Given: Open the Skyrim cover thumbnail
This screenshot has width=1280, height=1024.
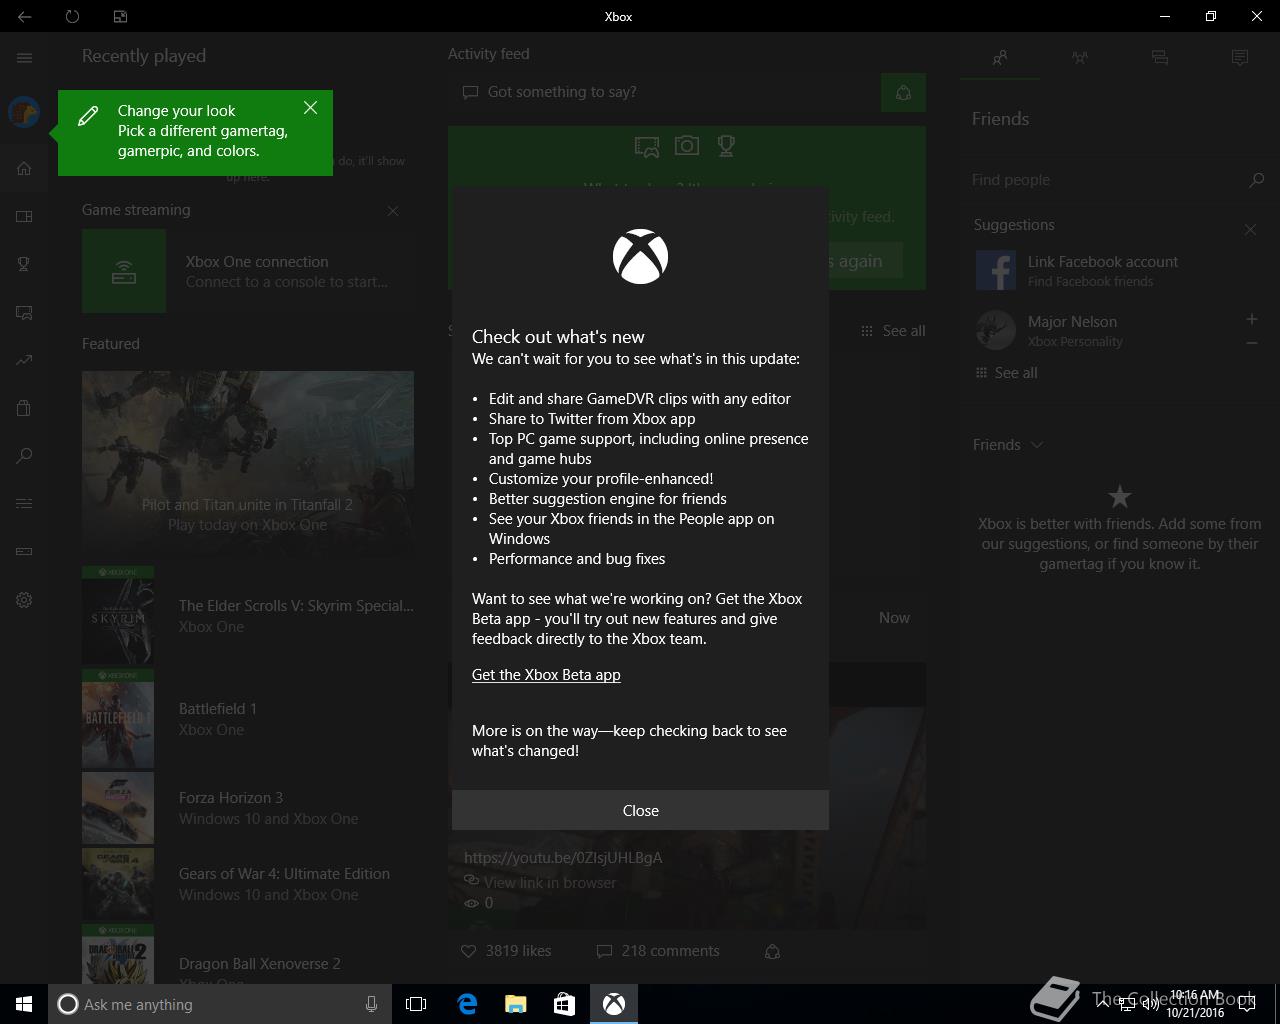Looking at the screenshot, I should tap(118, 616).
